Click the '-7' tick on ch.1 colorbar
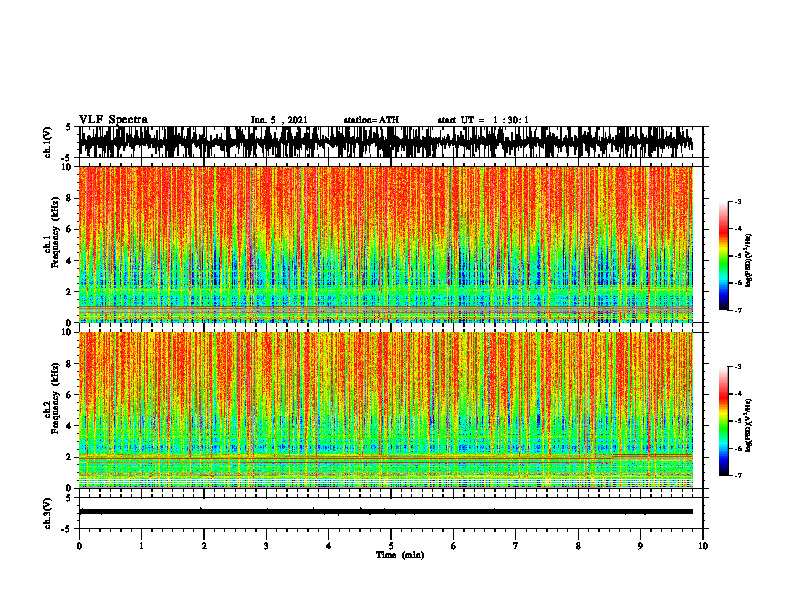The width and height of the screenshot is (792, 612). (x=738, y=310)
